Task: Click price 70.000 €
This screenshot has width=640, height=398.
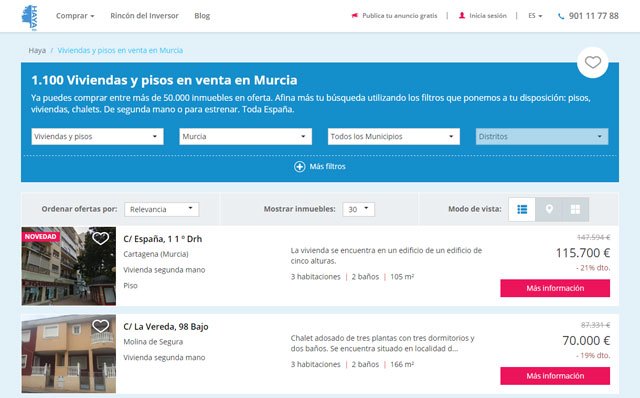Action: [586, 340]
